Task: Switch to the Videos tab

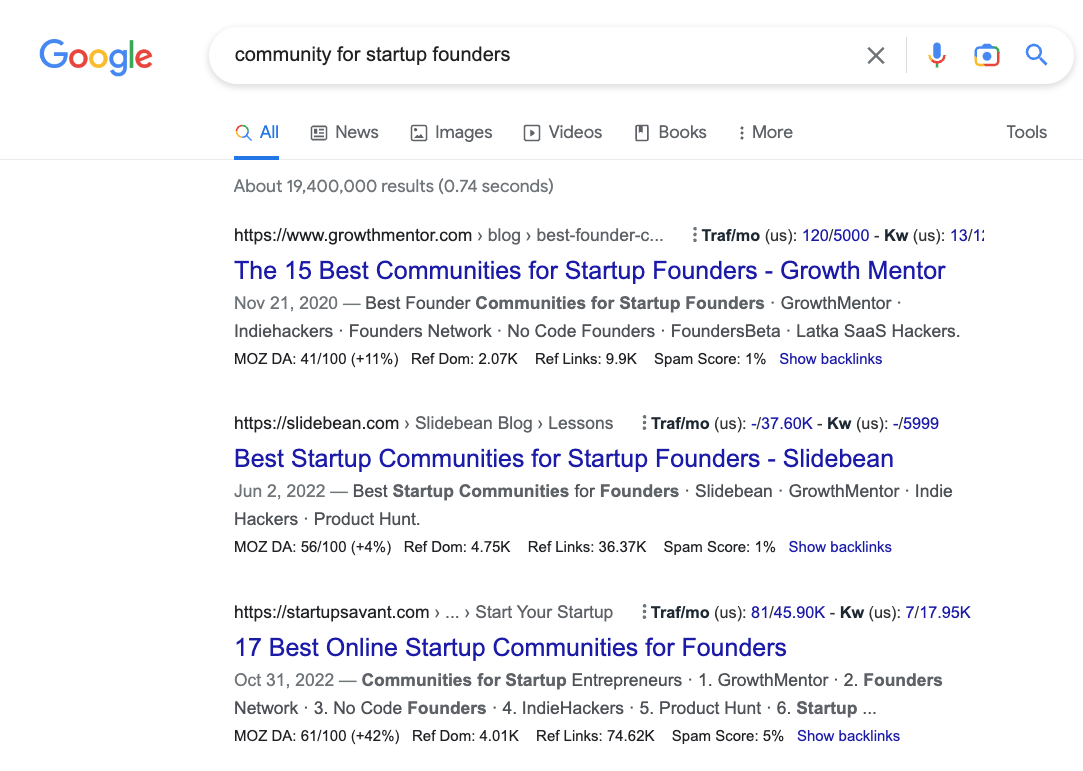Action: [x=562, y=132]
